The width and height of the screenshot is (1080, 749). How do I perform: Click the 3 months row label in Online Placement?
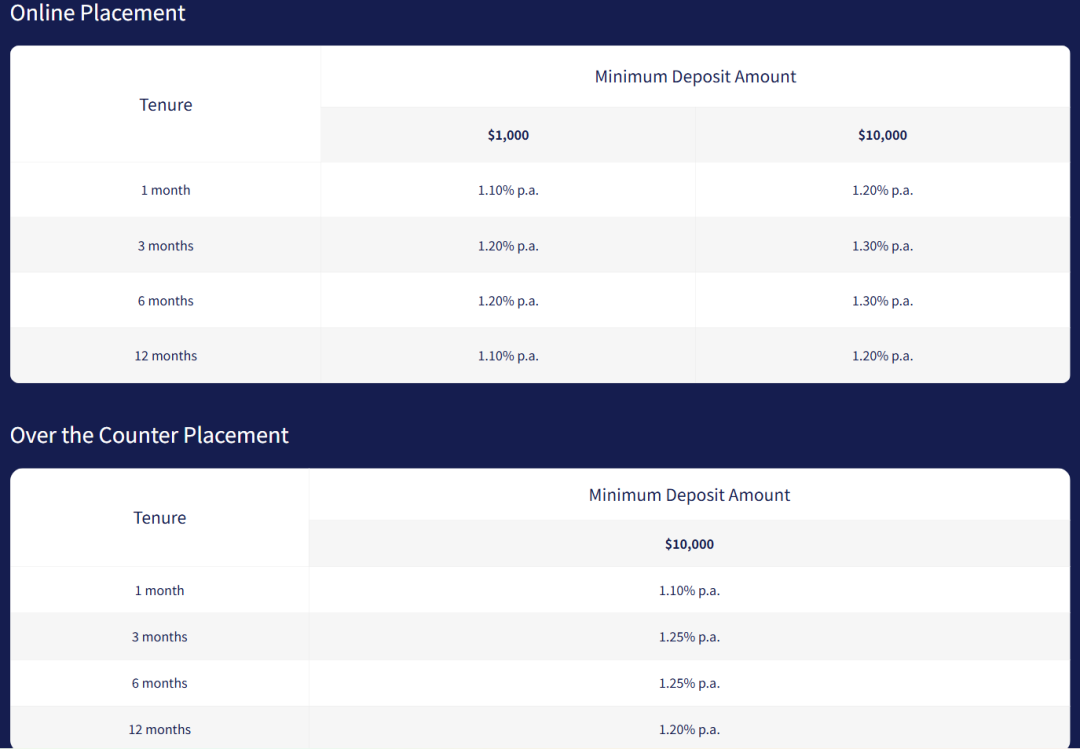point(166,246)
